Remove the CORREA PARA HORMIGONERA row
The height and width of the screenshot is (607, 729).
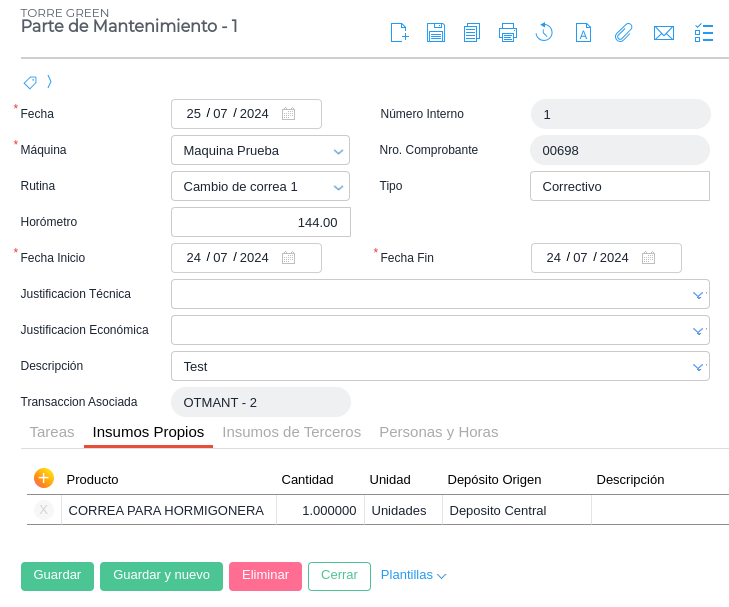(43, 510)
